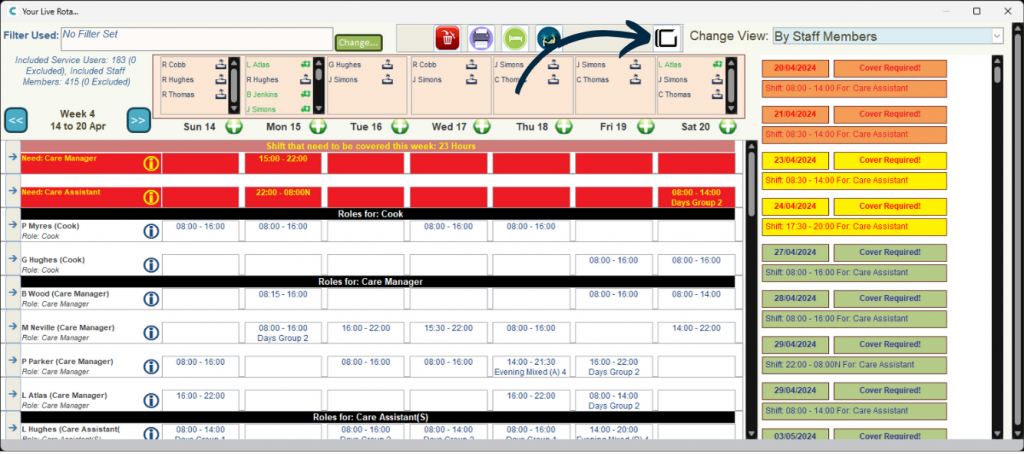Click the right cover list scrollbar
The height and width of the screenshot is (454, 1024).
click(996, 250)
